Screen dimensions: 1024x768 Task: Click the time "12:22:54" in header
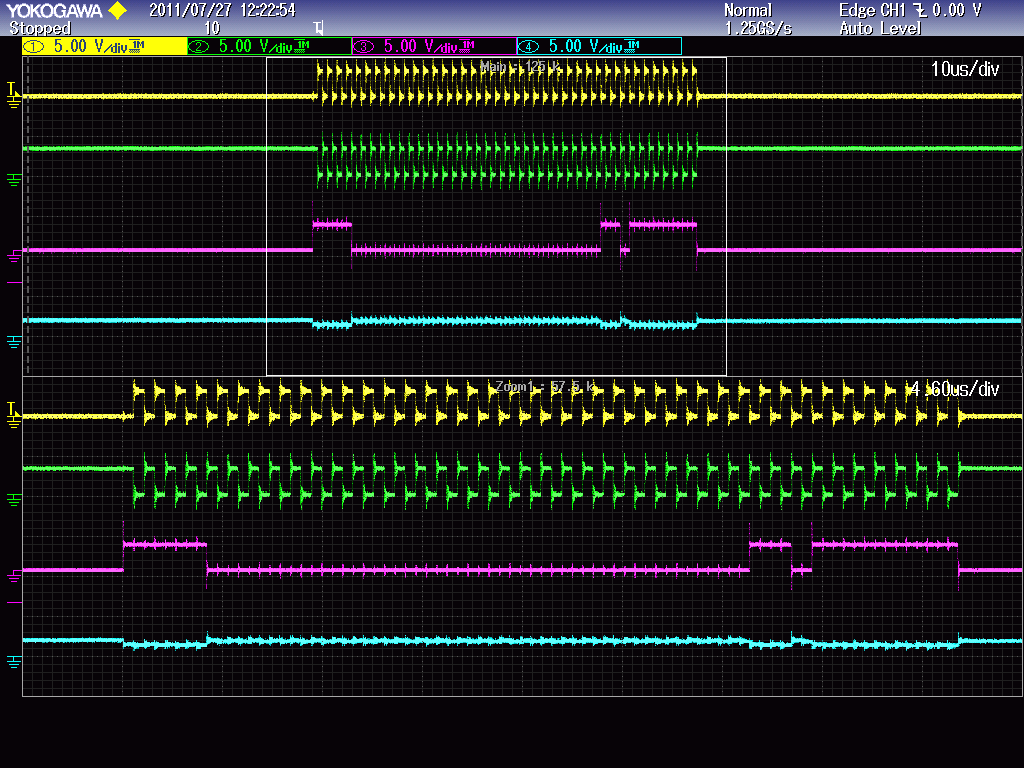tap(268, 10)
